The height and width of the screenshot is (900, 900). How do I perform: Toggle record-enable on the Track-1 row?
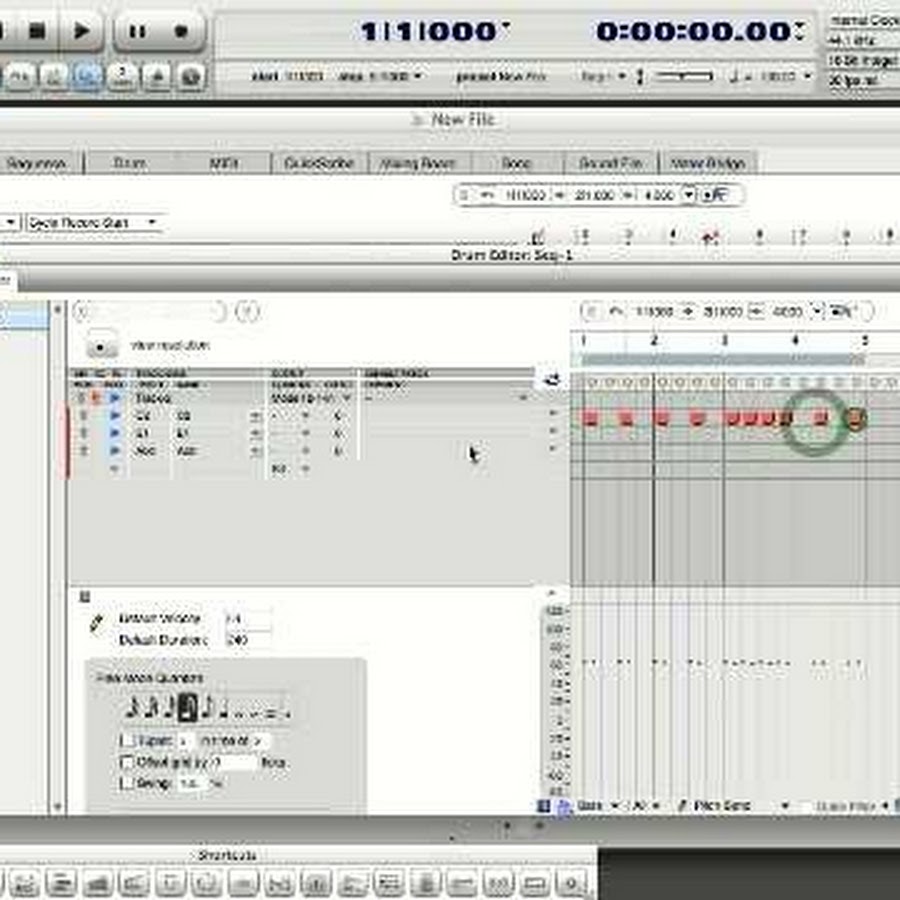pyautogui.click(x=96, y=398)
